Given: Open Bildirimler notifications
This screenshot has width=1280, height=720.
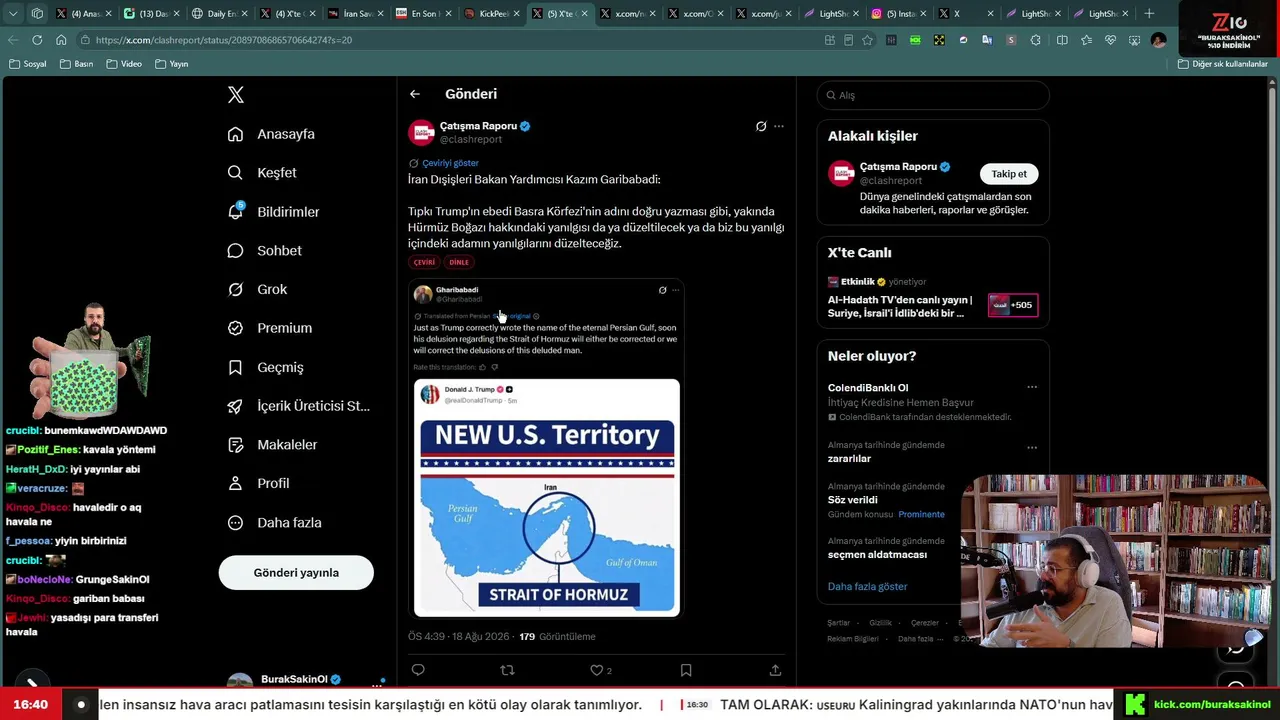Looking at the screenshot, I should click(x=273, y=212).
